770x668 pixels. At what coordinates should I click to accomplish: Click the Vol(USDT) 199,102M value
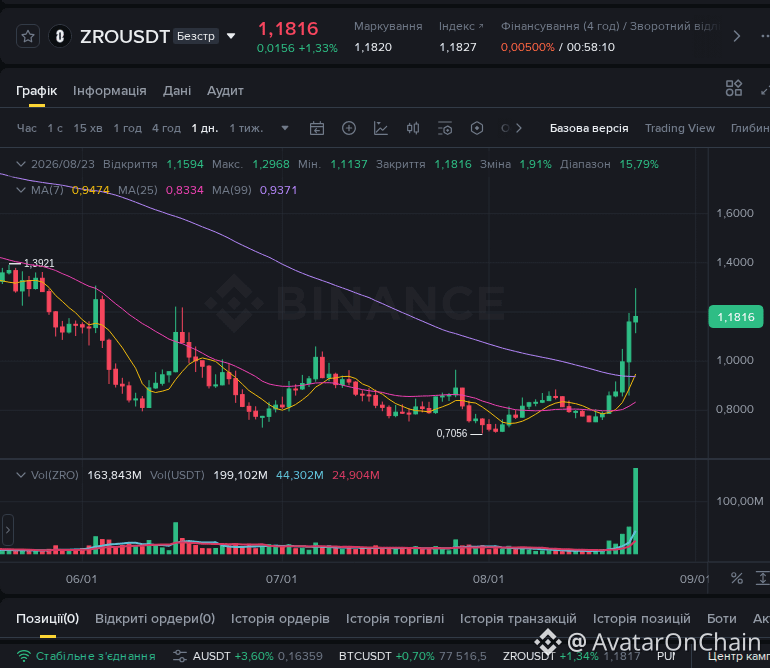click(241, 475)
